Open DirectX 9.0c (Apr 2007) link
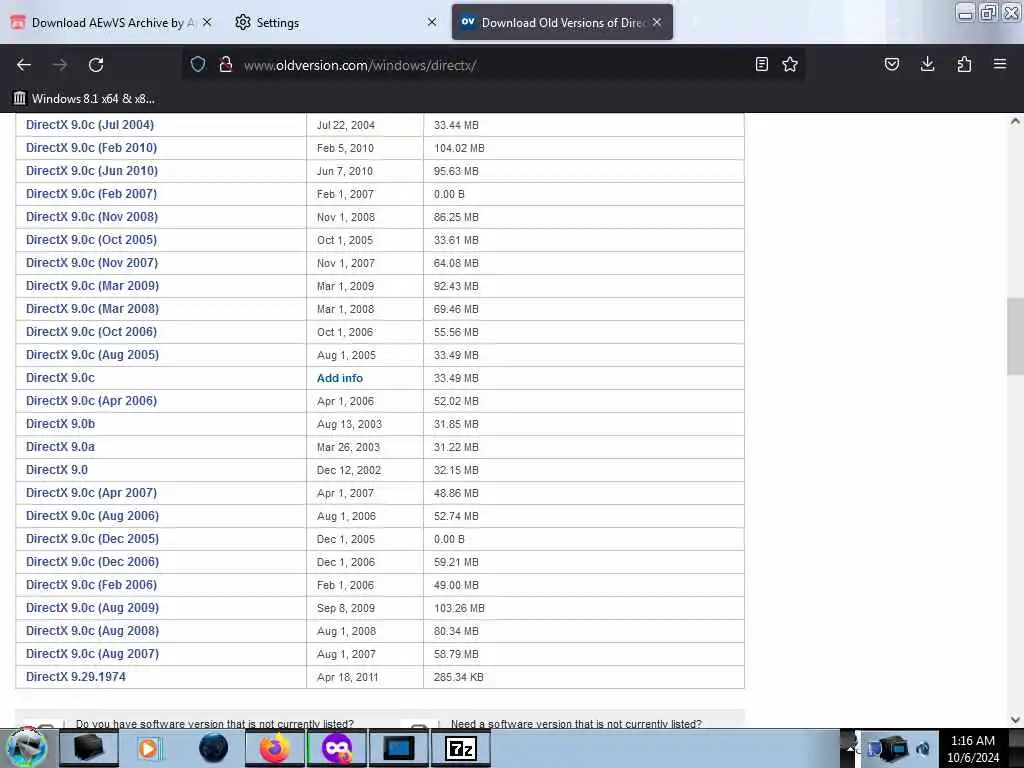Viewport: 1024px width, 768px height. (91, 493)
